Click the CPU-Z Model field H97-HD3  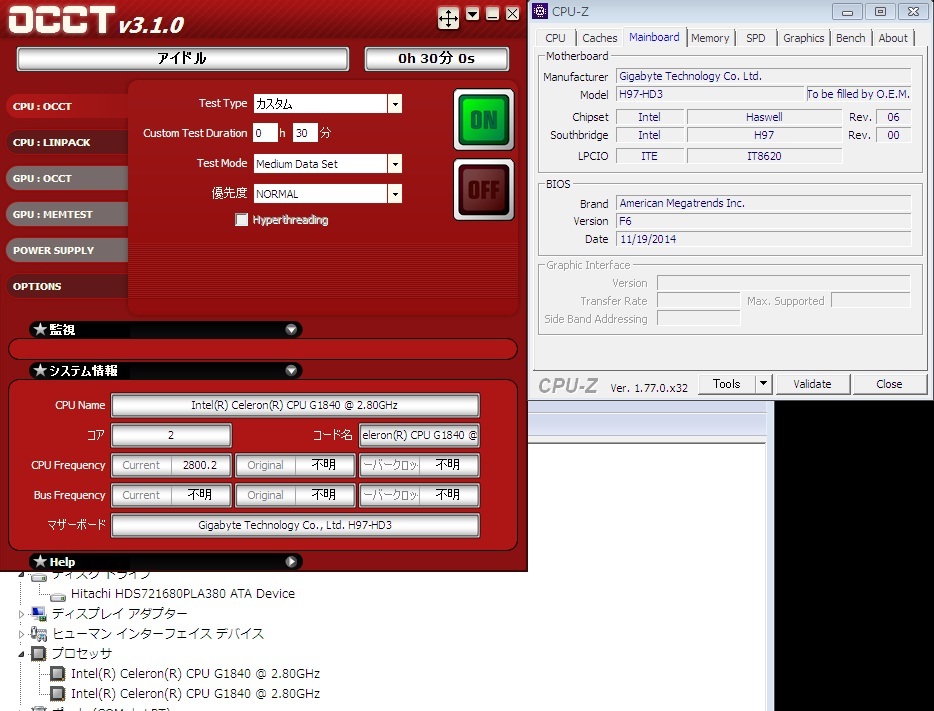tap(710, 94)
